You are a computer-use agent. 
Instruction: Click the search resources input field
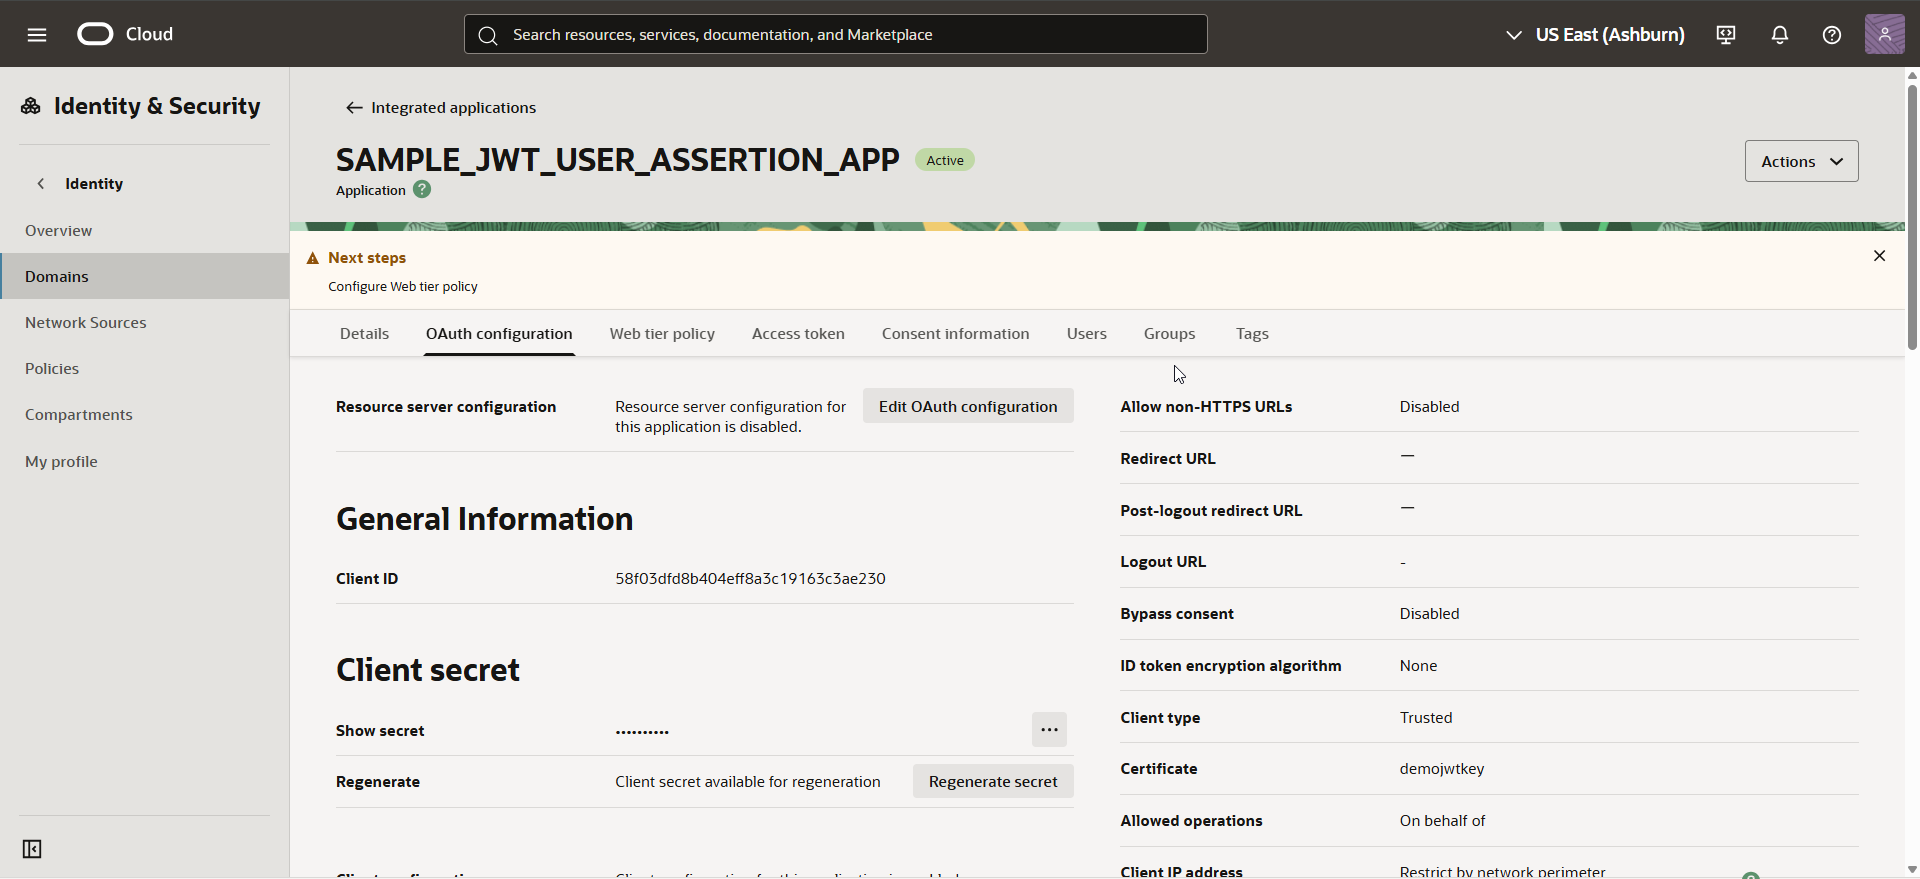[835, 35]
